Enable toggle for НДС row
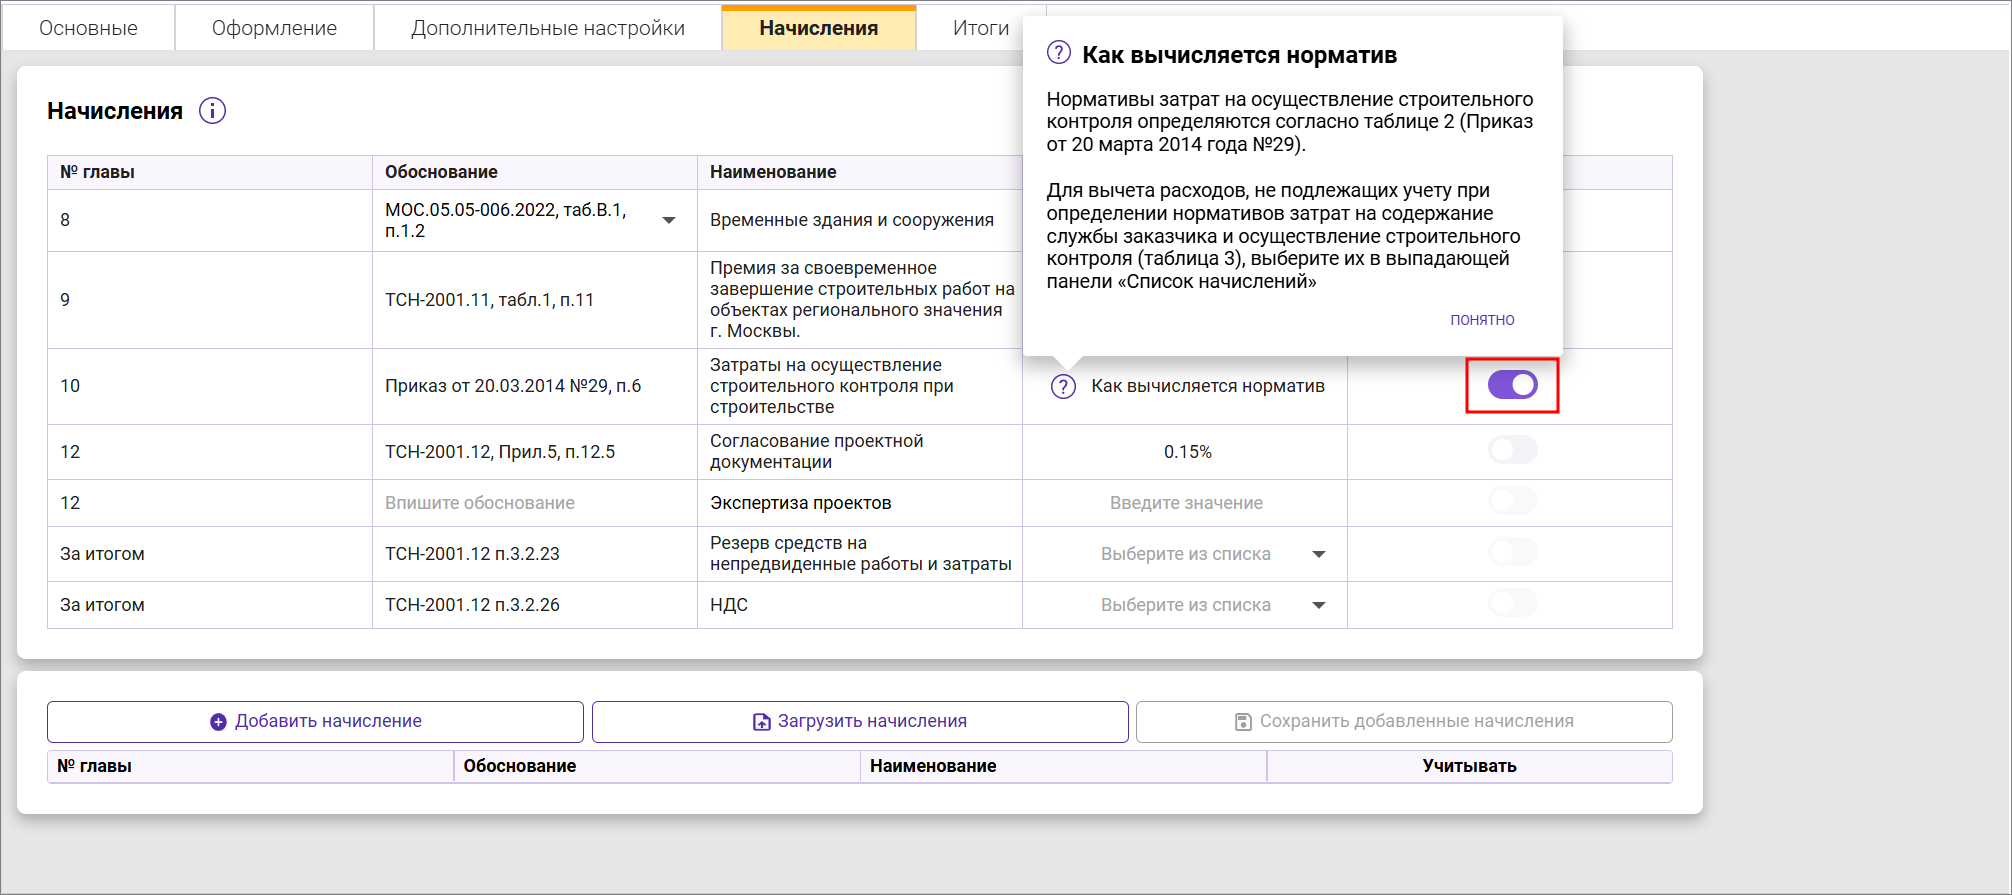The image size is (2012, 895). point(1512,603)
